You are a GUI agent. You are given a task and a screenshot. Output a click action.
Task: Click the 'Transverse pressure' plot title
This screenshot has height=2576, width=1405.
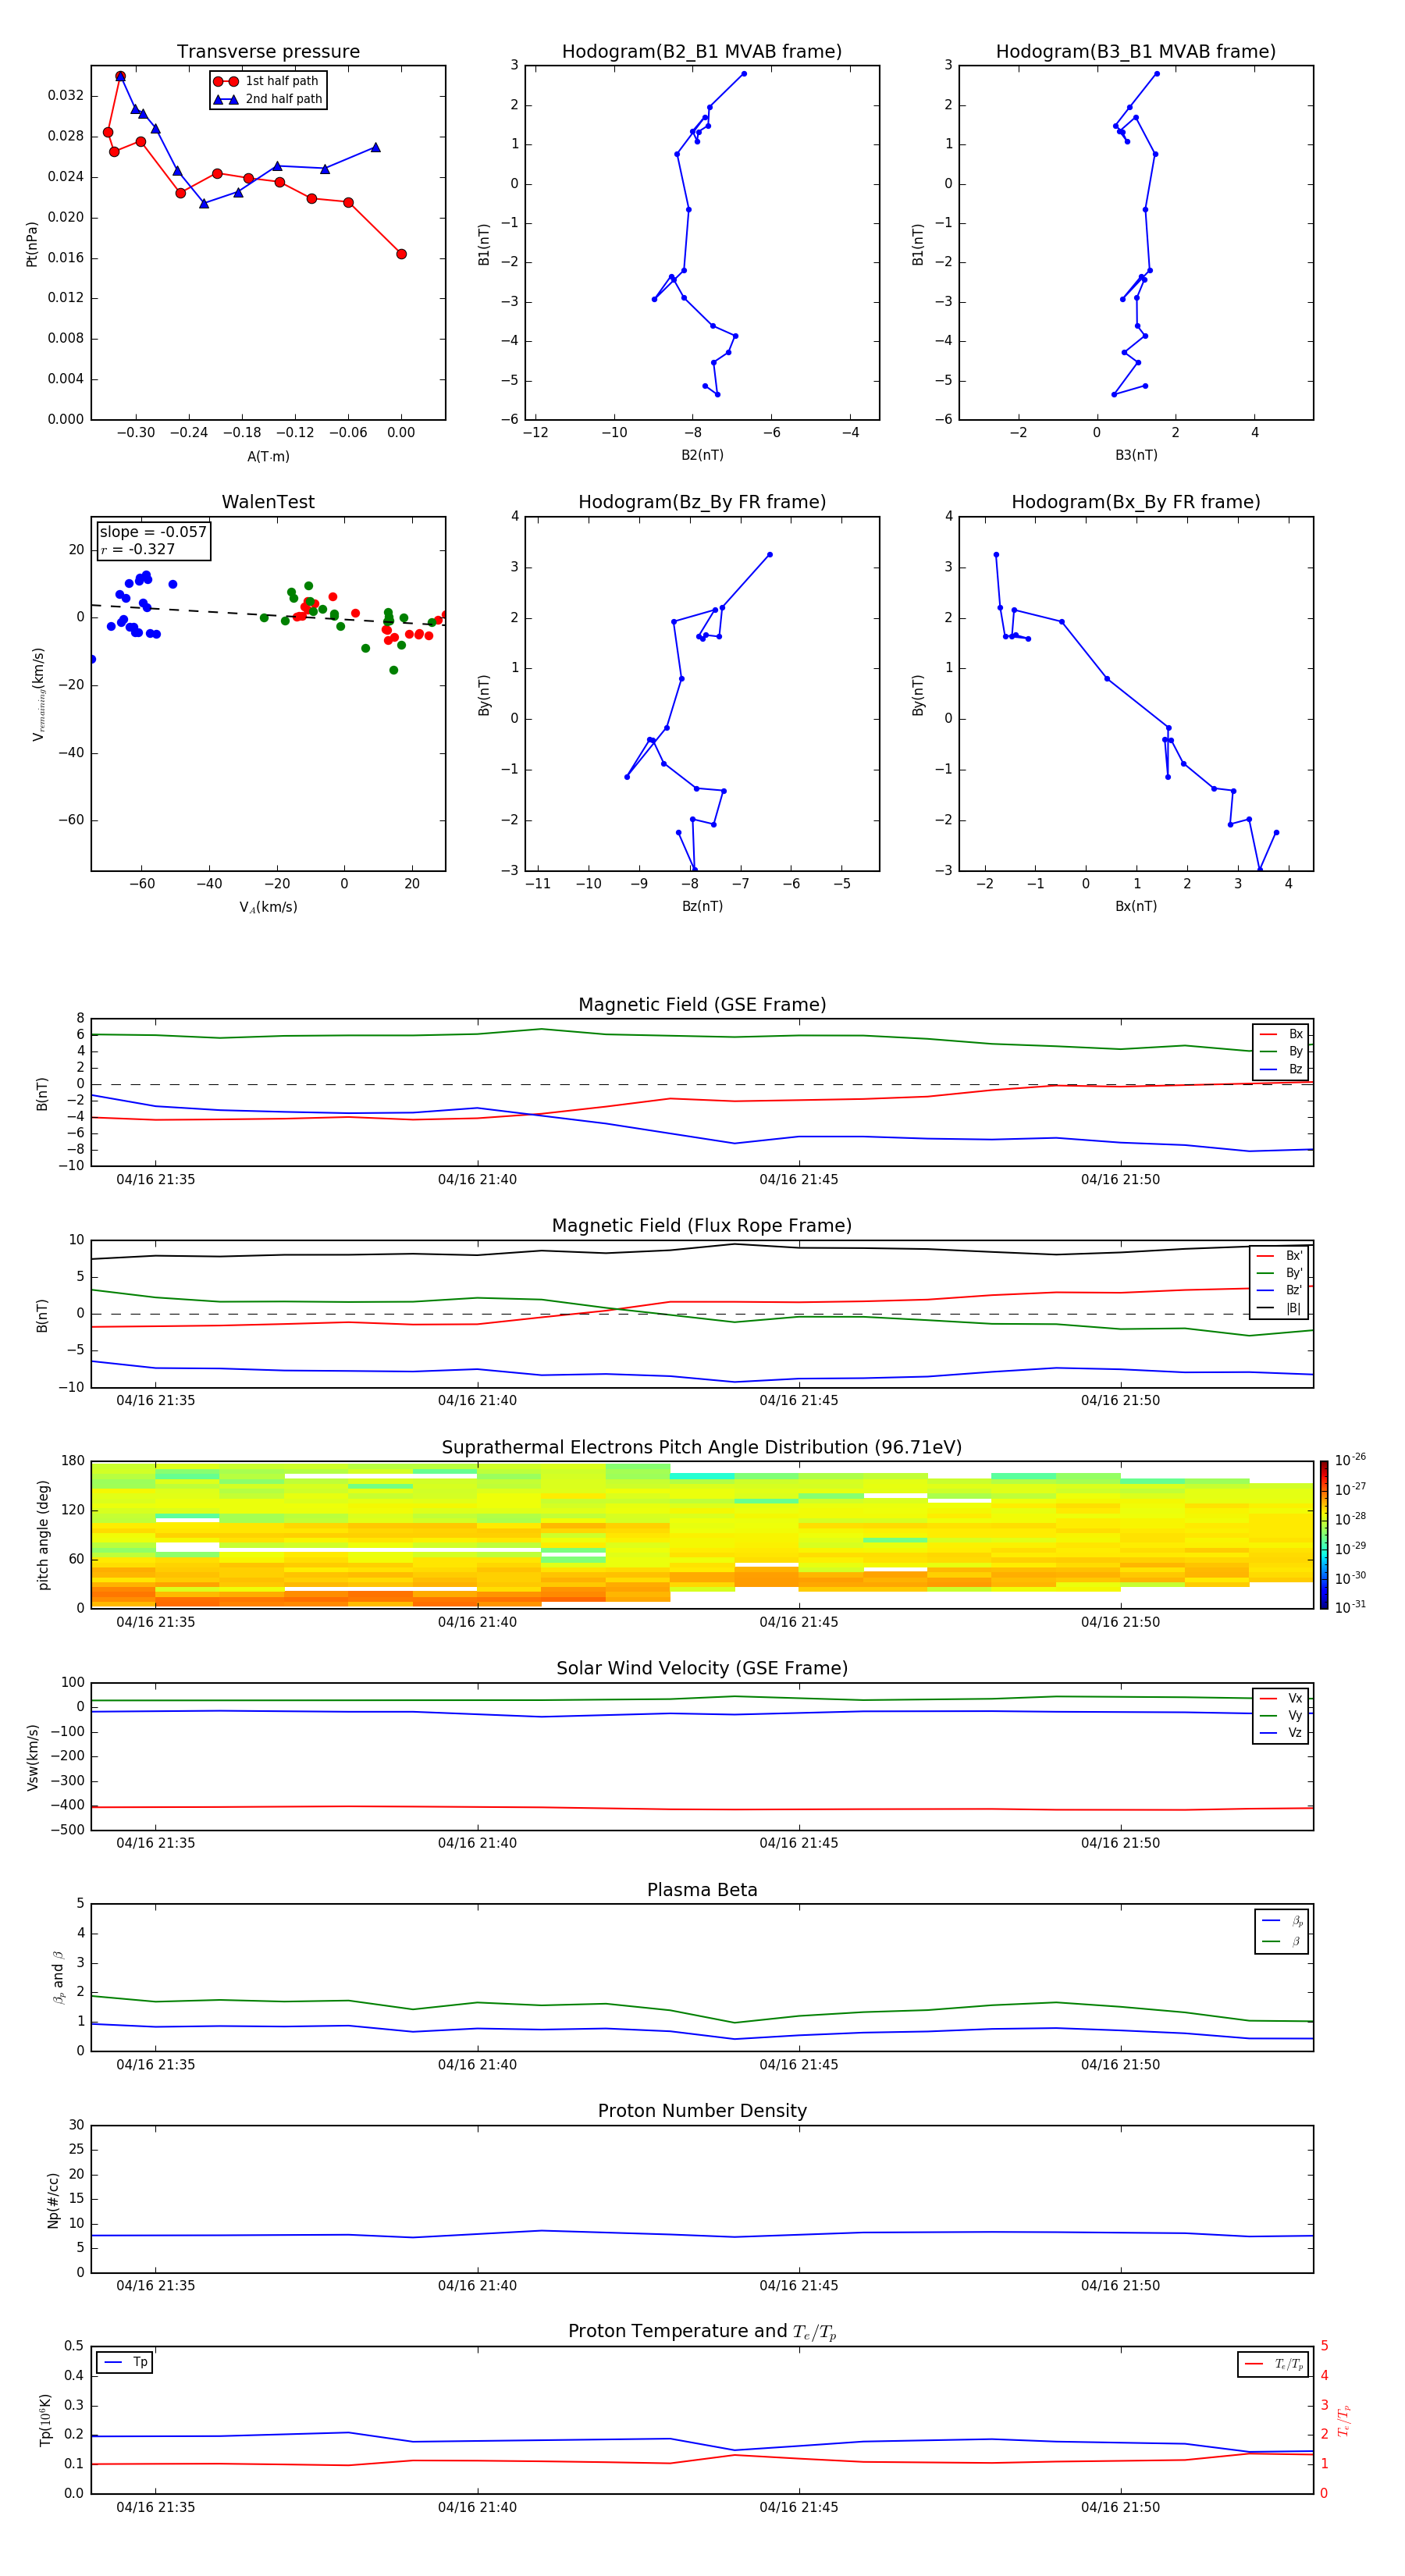(268, 52)
